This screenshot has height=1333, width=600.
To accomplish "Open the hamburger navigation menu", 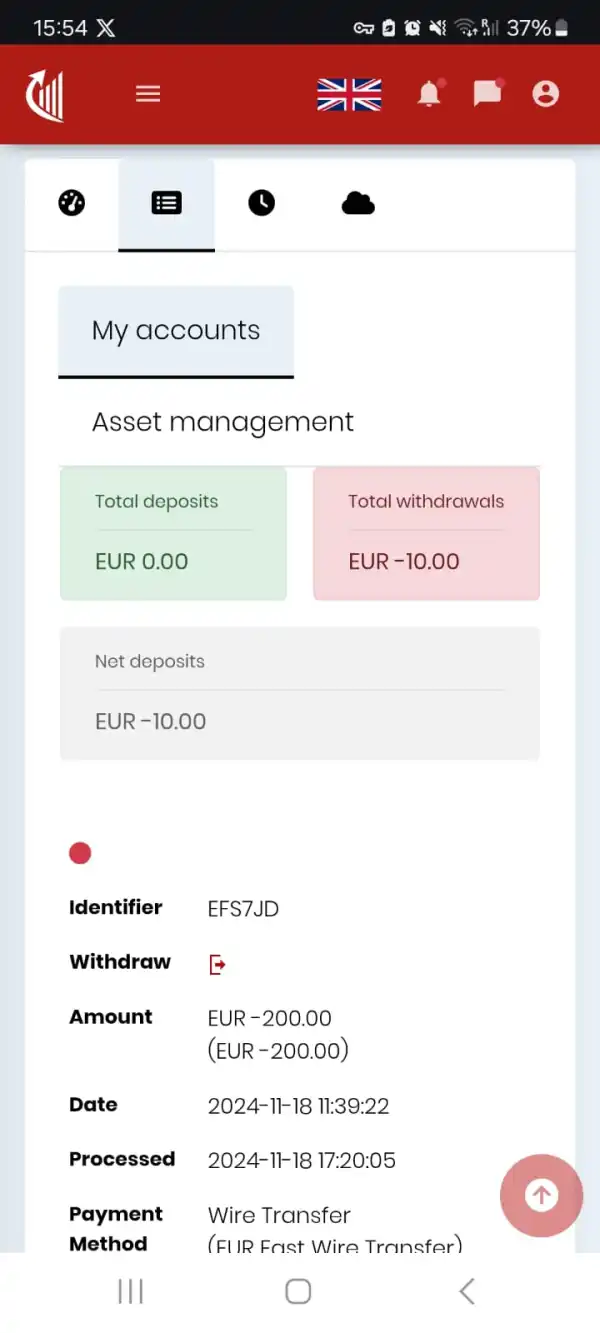I will 148,94.
